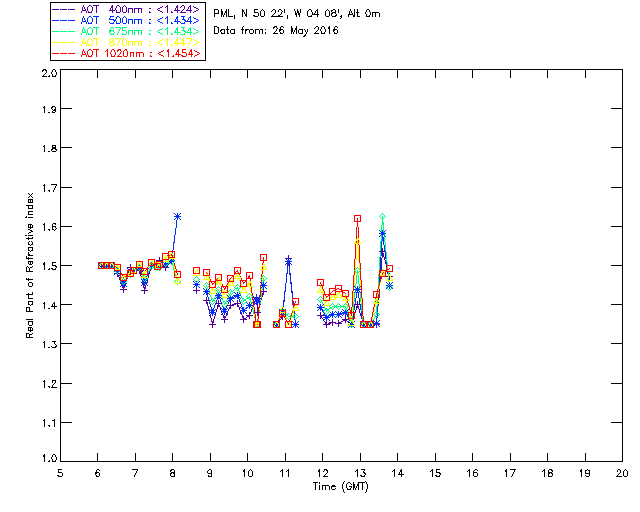Click the AOT 400nm legend entry
This screenshot has height=512, width=640.
click(x=127, y=9)
